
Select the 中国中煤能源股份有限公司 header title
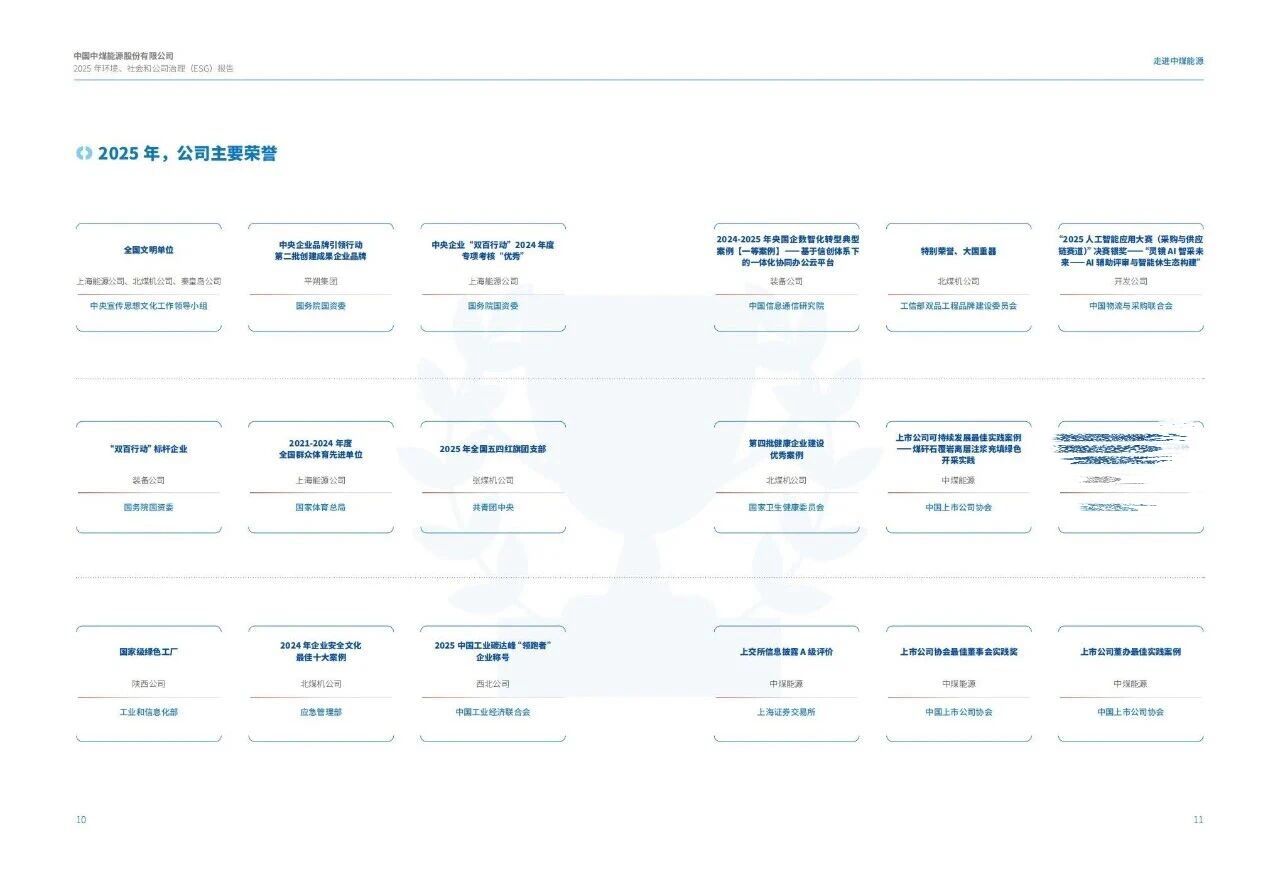point(124,56)
